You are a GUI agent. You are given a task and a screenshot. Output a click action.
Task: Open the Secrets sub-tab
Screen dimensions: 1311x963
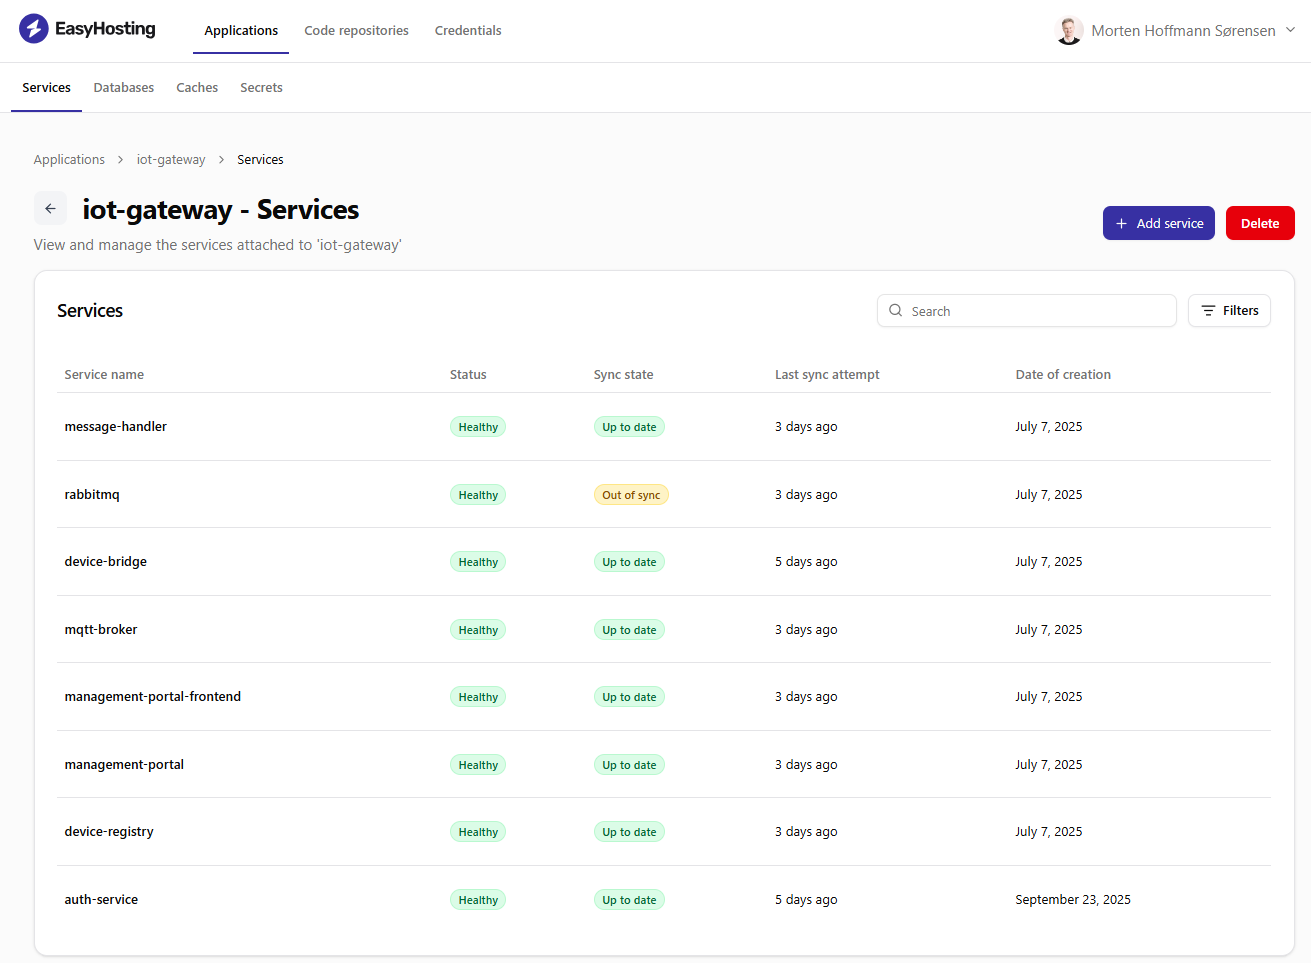261,88
